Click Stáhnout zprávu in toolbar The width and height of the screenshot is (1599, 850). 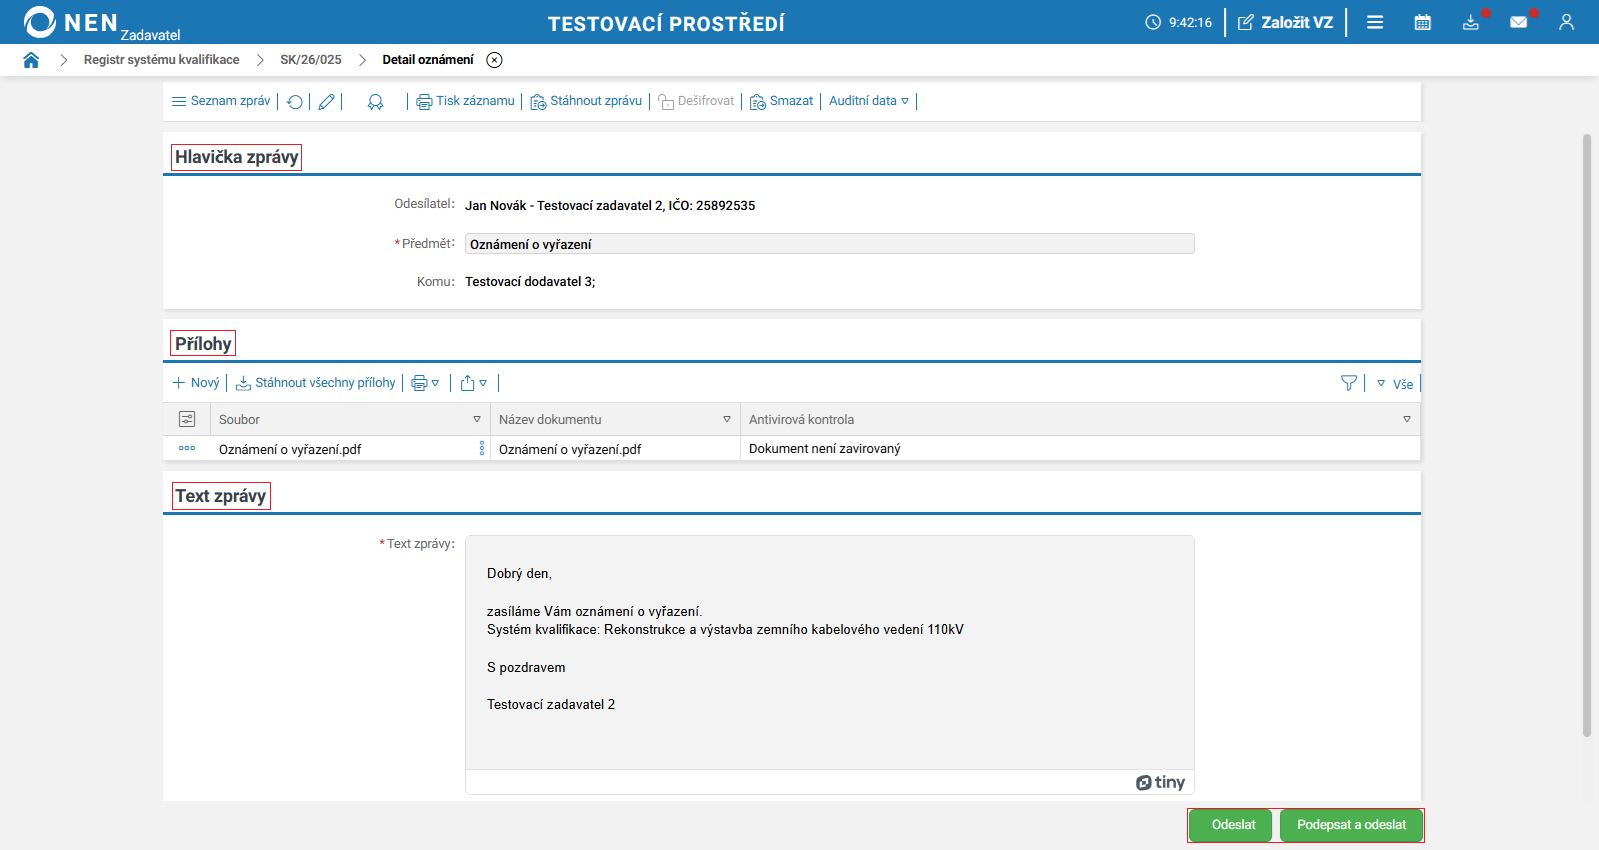586,101
